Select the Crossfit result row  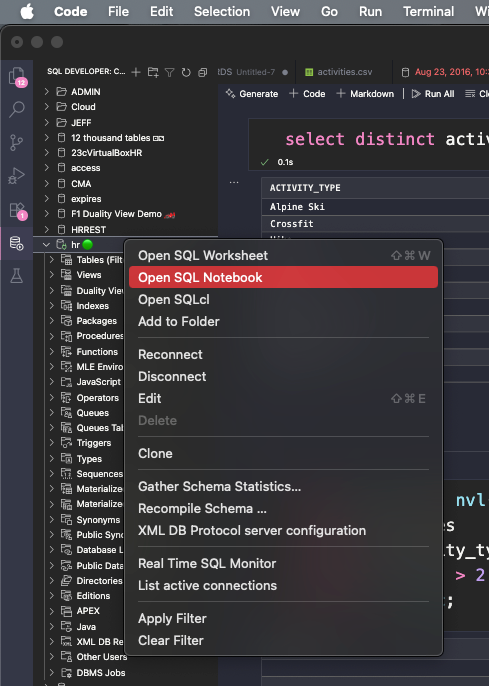pyautogui.click(x=375, y=224)
